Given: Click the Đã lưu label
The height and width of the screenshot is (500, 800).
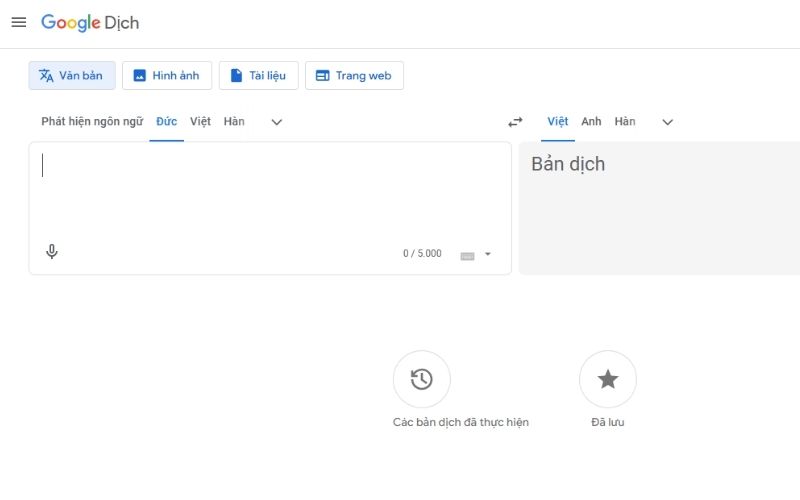Looking at the screenshot, I should click(608, 422).
